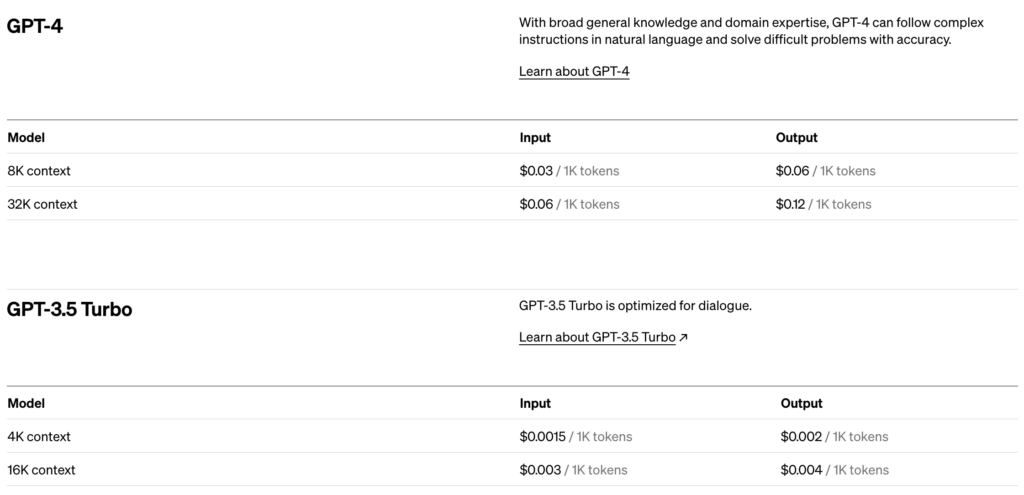The height and width of the screenshot is (495, 1024).
Task: Open the Learn about GPT-3.5 Turbo link
Action: pos(597,337)
